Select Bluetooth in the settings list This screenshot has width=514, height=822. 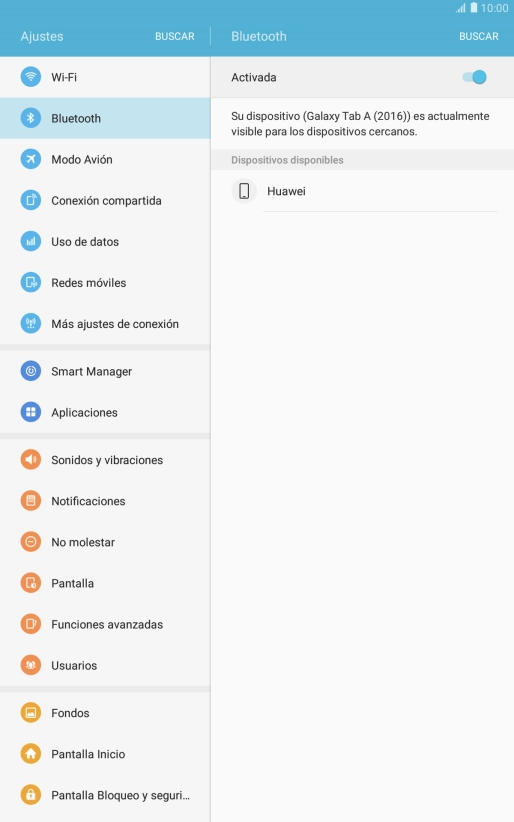pyautogui.click(x=105, y=118)
